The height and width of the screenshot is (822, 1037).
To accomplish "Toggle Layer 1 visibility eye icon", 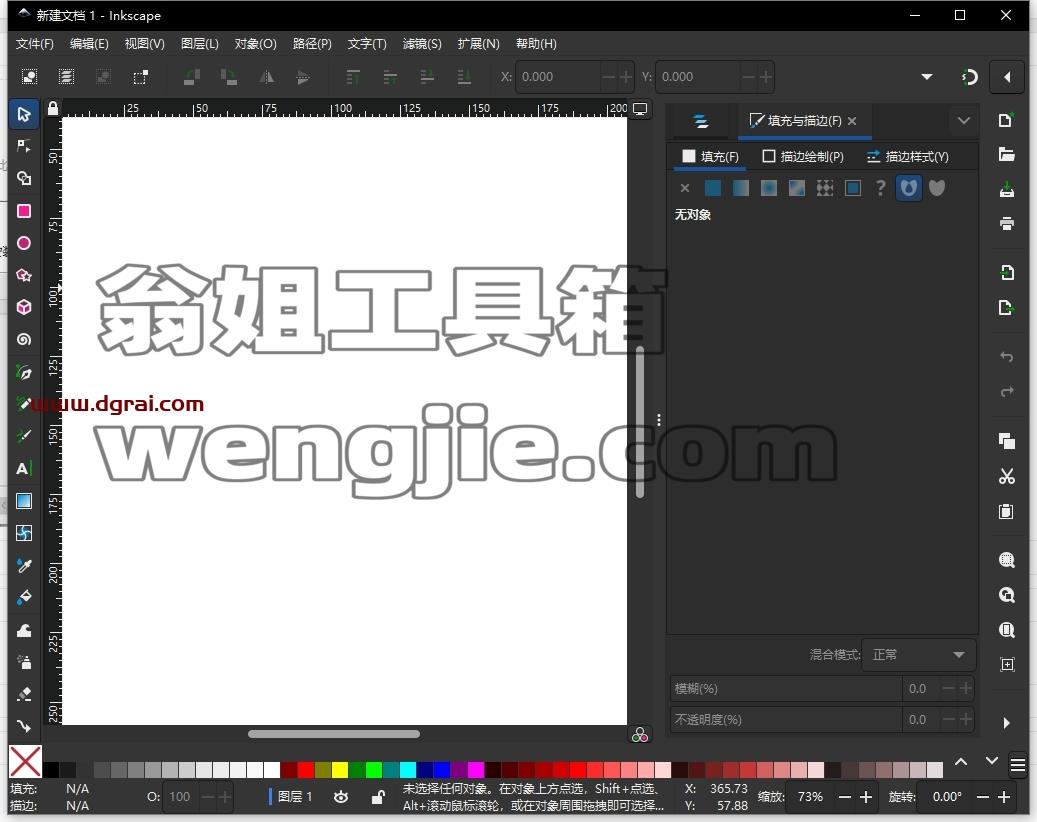I will (x=341, y=797).
